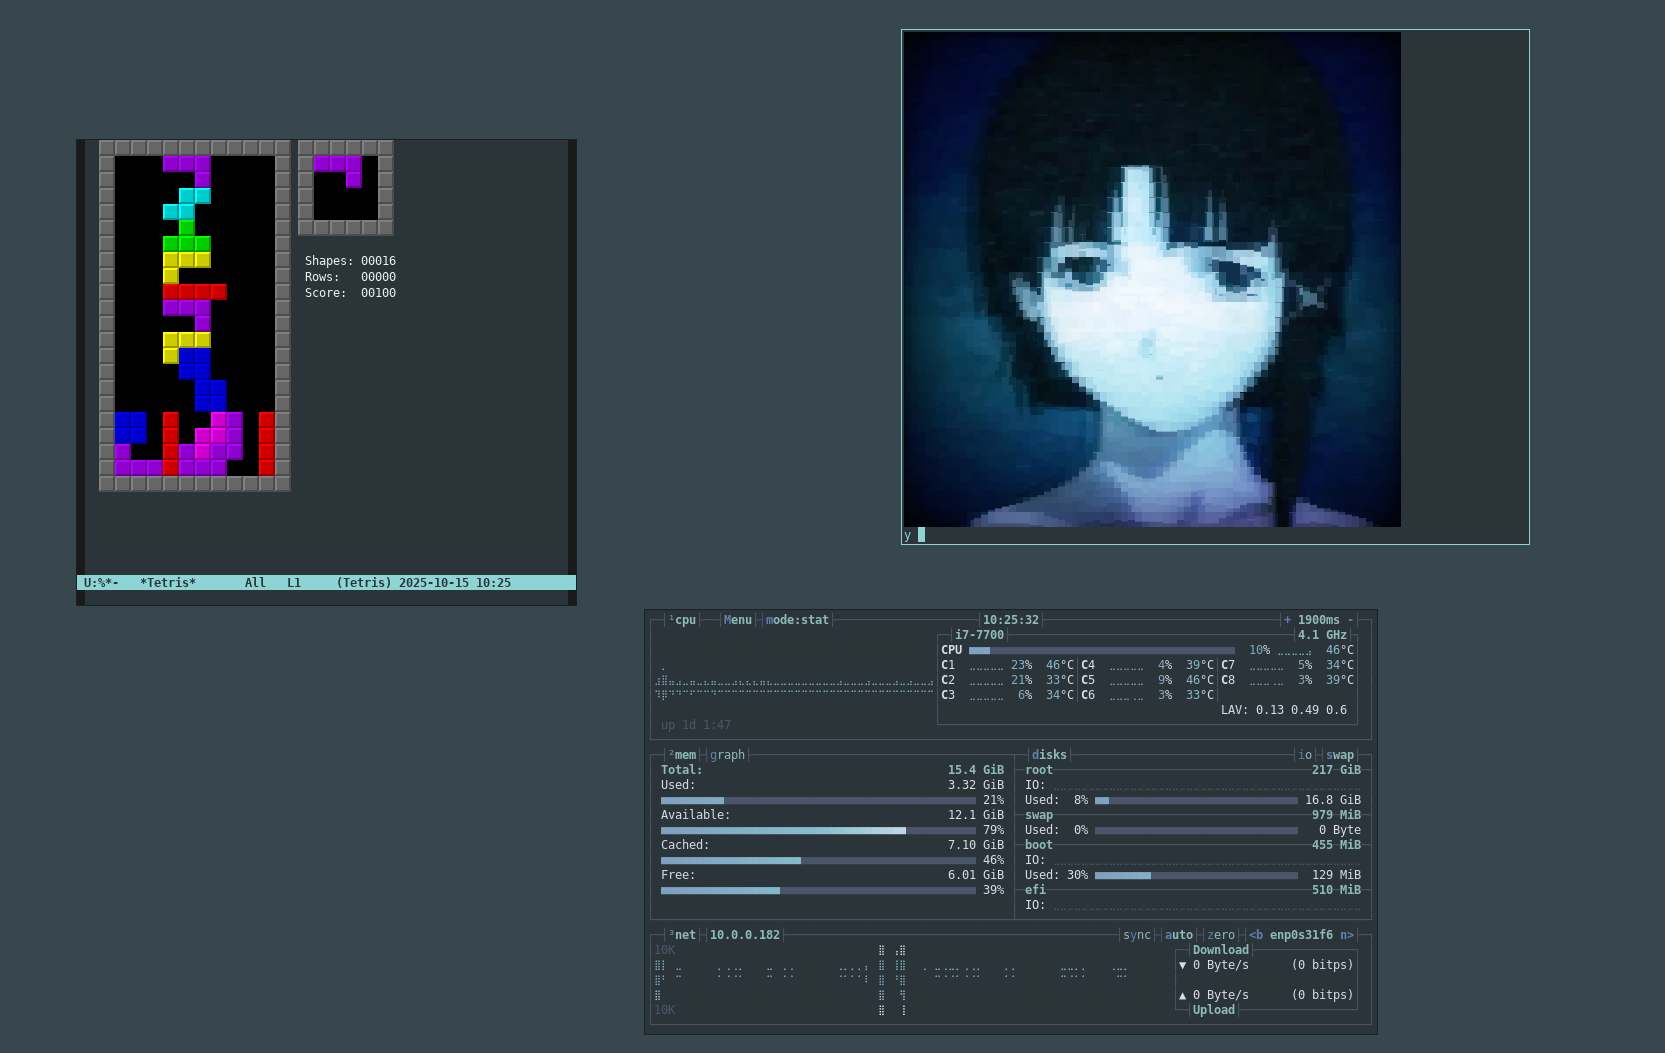Toggle disk io mode in btop
1665x1053 pixels.
(x=1305, y=755)
